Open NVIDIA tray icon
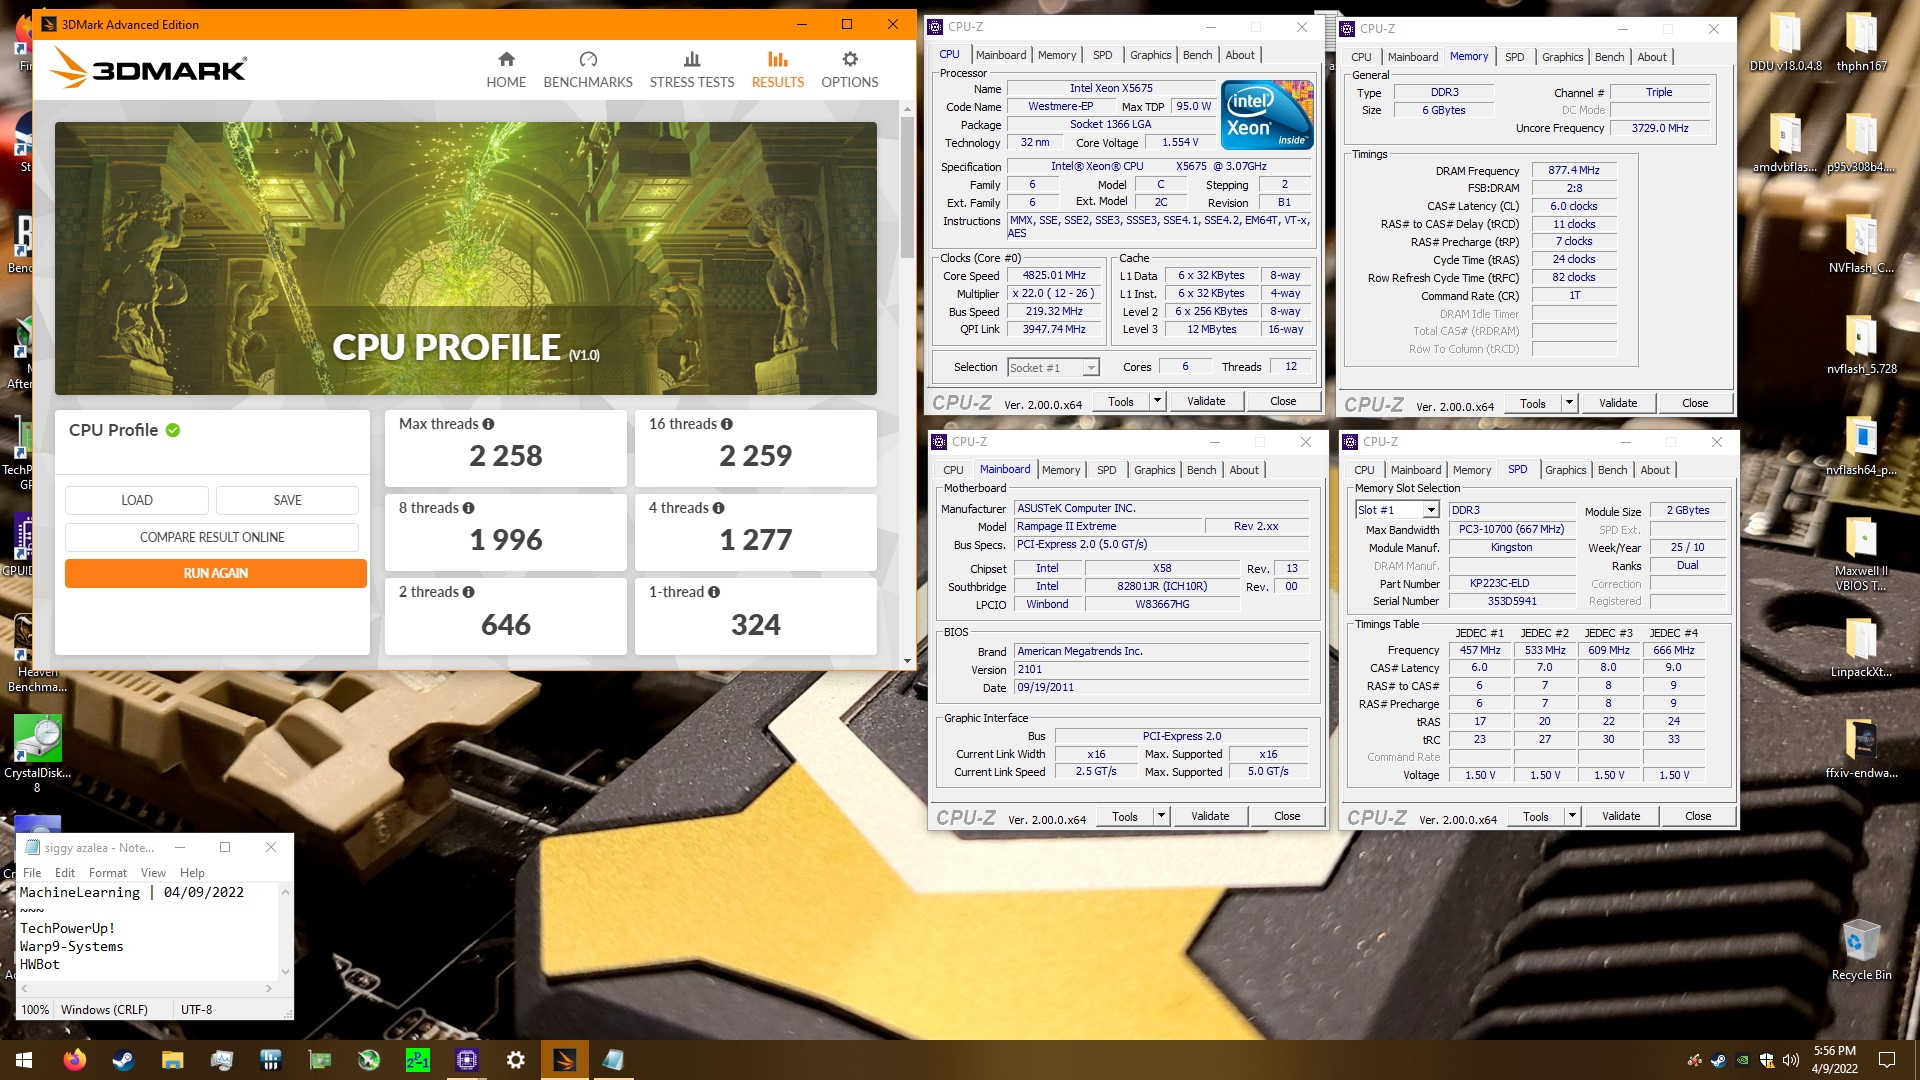Viewport: 1920px width, 1080px height. [1743, 1060]
